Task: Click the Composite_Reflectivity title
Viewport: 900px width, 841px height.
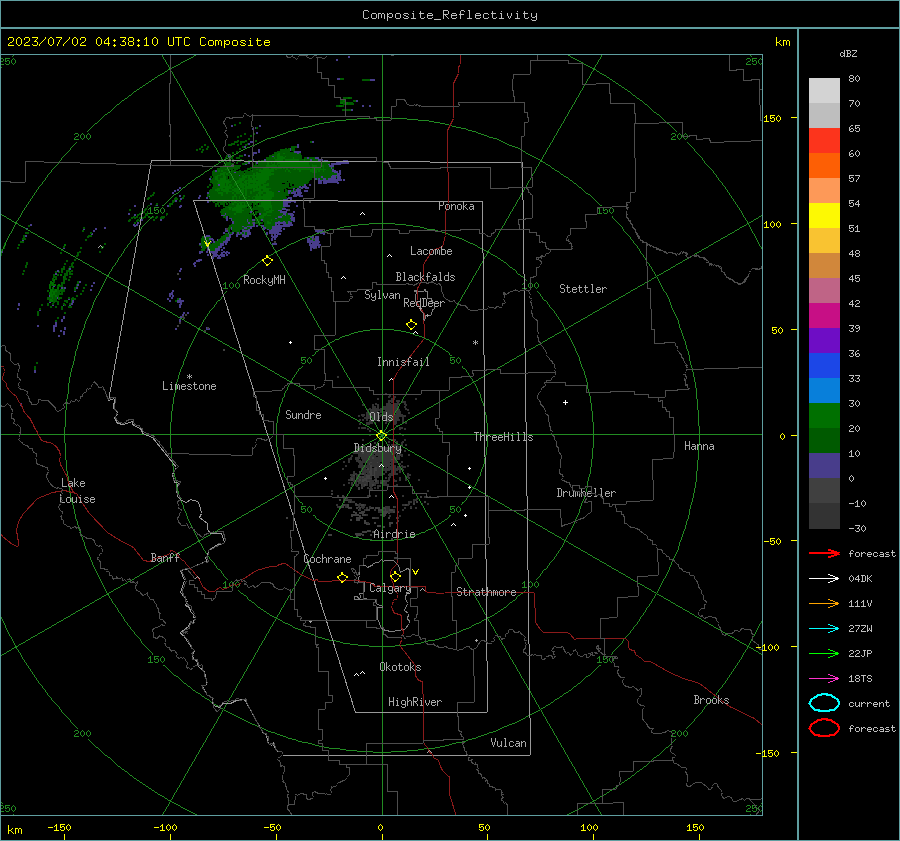Action: (450, 15)
